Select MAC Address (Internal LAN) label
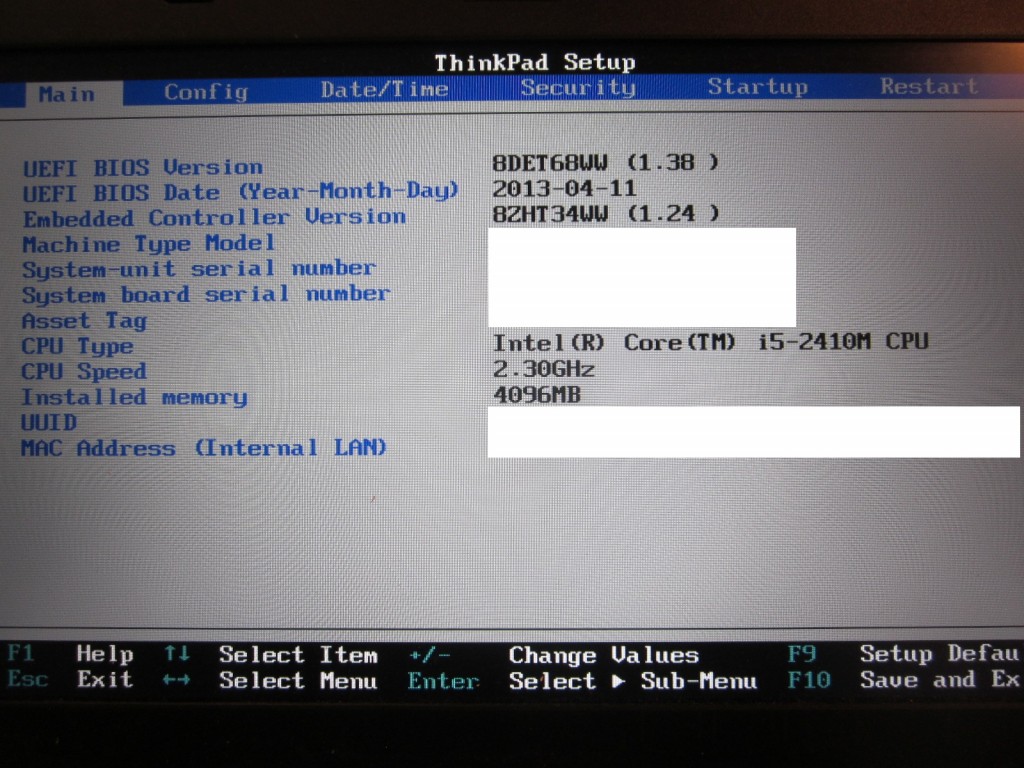 pyautogui.click(x=204, y=448)
